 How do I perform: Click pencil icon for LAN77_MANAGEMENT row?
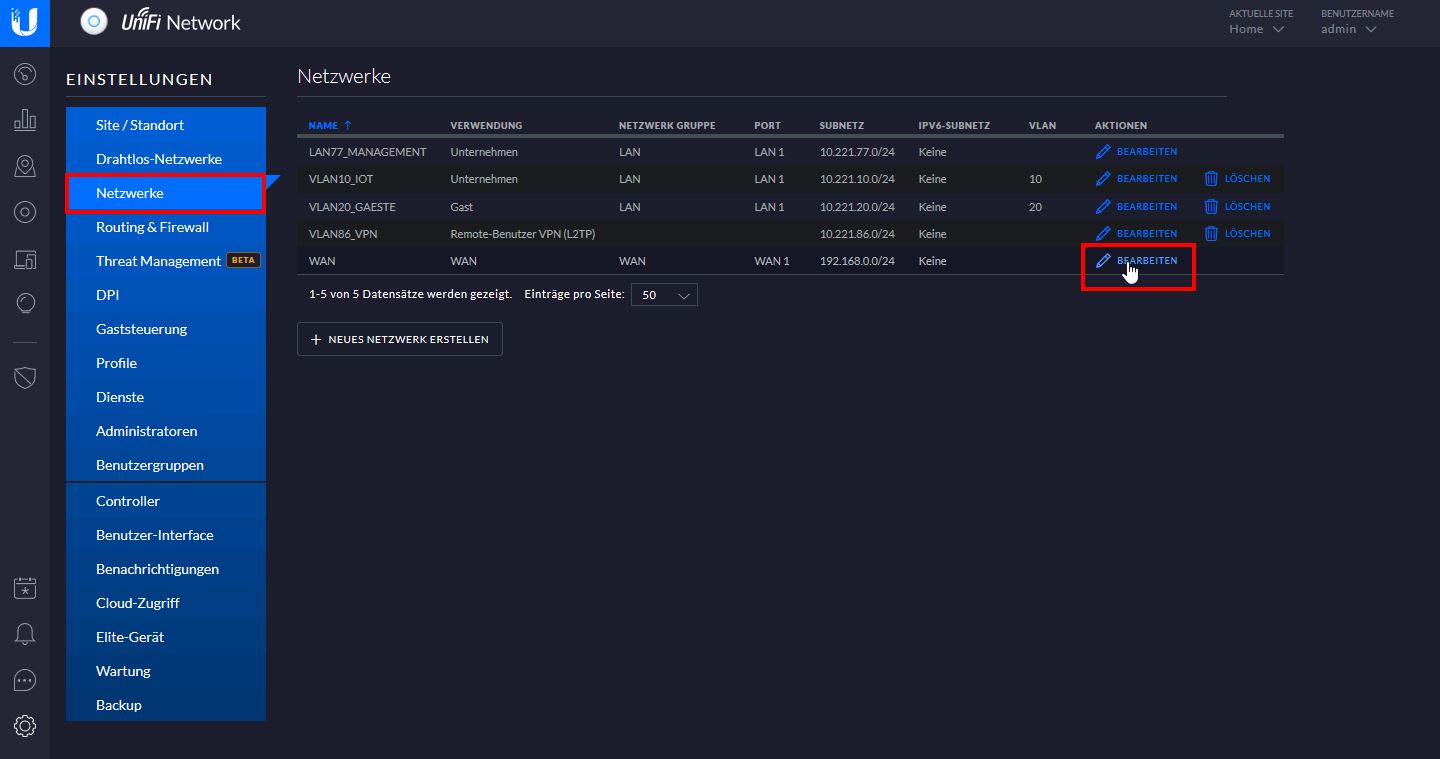(x=1103, y=152)
